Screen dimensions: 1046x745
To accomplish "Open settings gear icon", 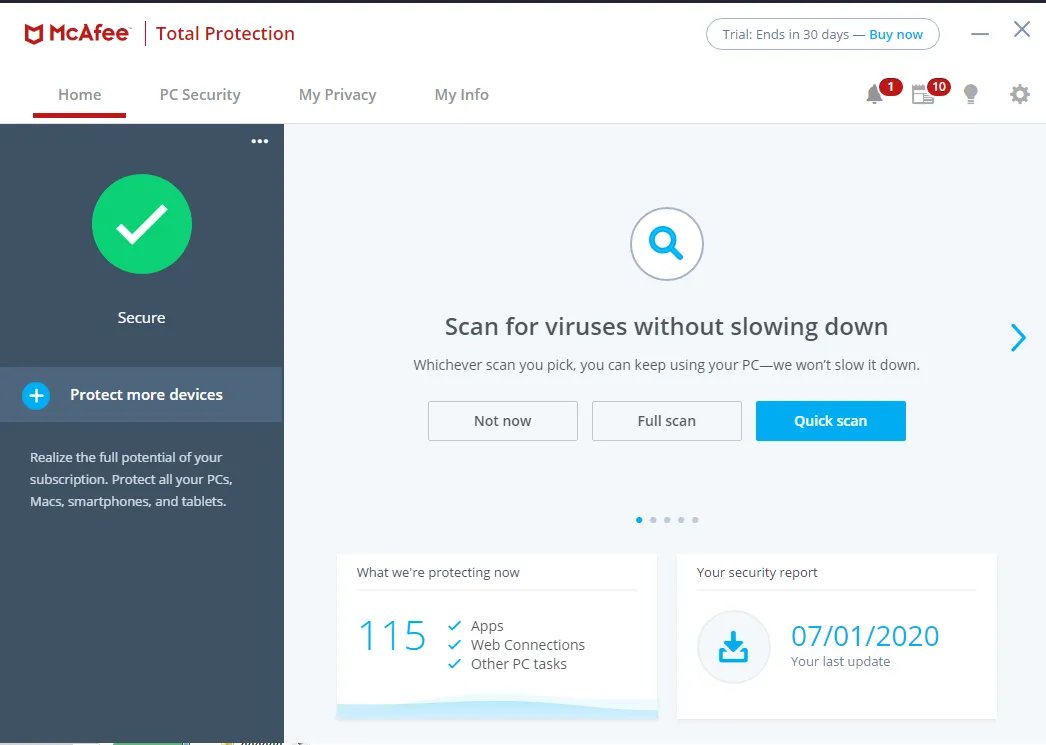I will coord(1019,95).
